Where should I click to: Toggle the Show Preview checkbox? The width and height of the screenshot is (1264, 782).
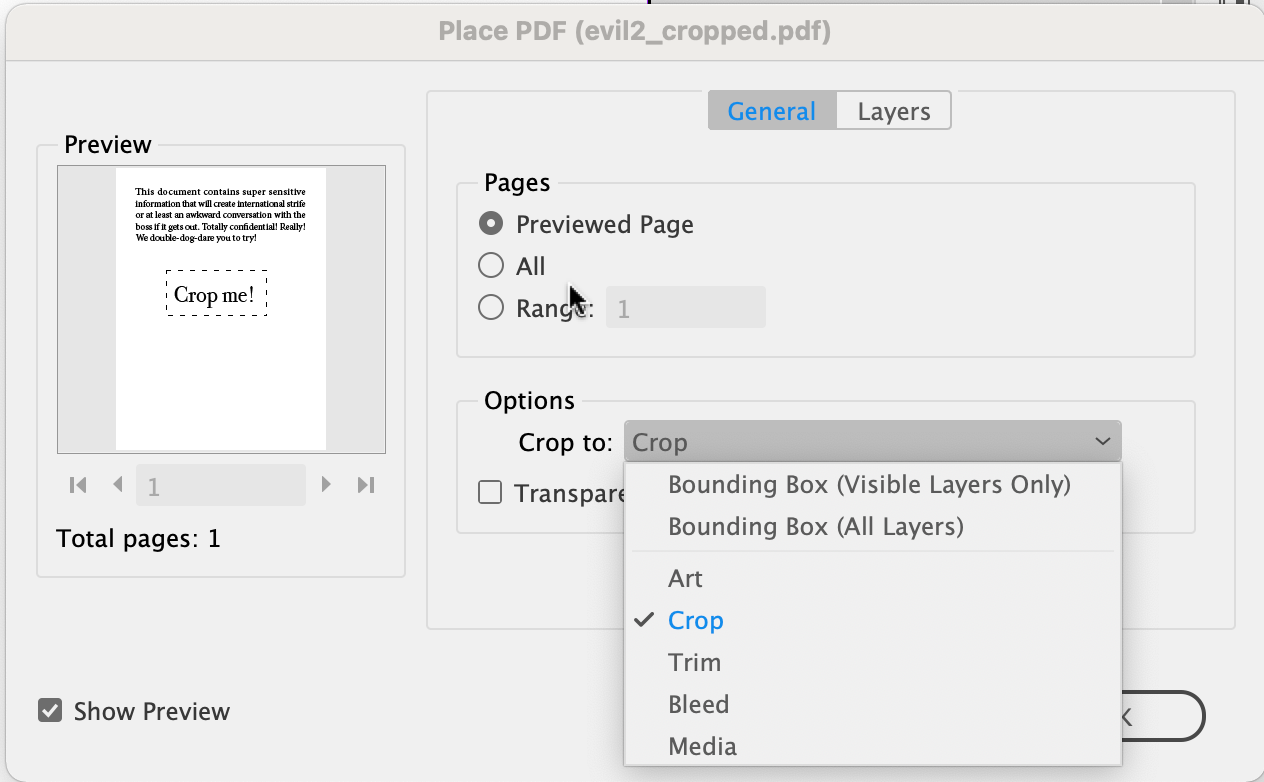50,711
